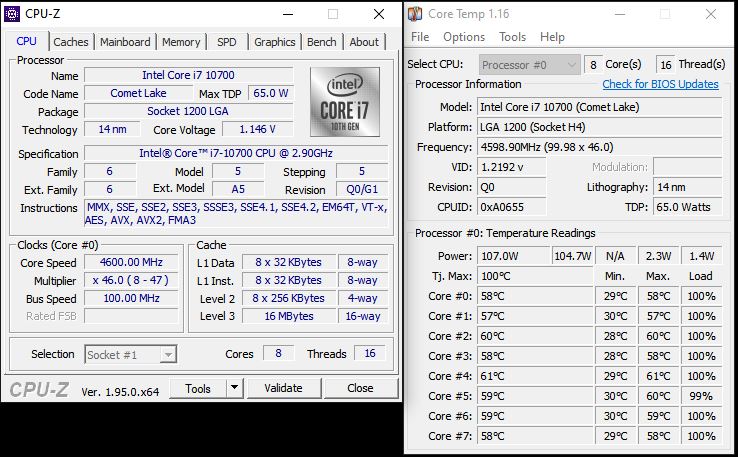Click the empty Rated FSB field
Image resolution: width=738 pixels, height=457 pixels.
click(131, 316)
